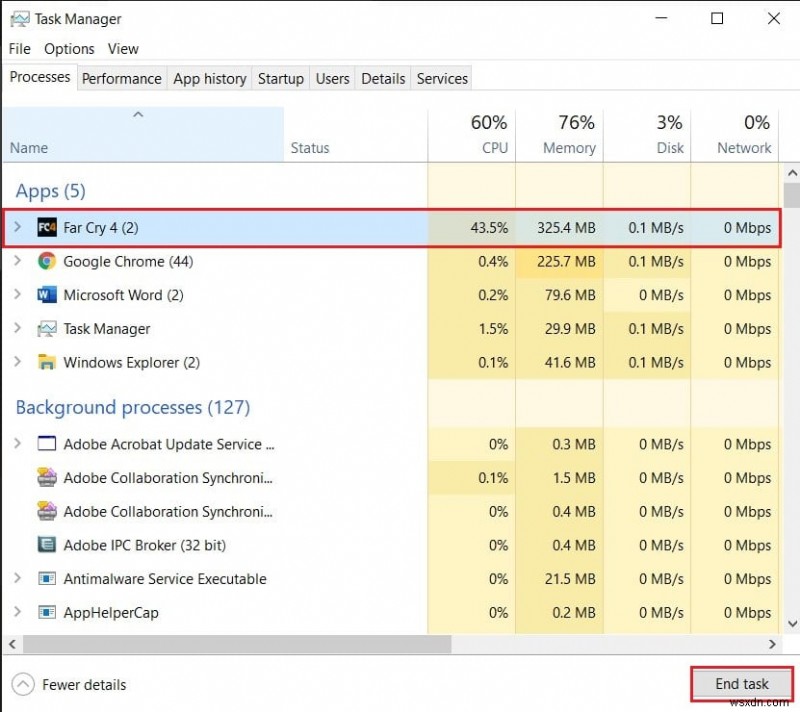Collapse details with the Fewer details arrow
The height and width of the screenshot is (712, 800).
point(22,684)
